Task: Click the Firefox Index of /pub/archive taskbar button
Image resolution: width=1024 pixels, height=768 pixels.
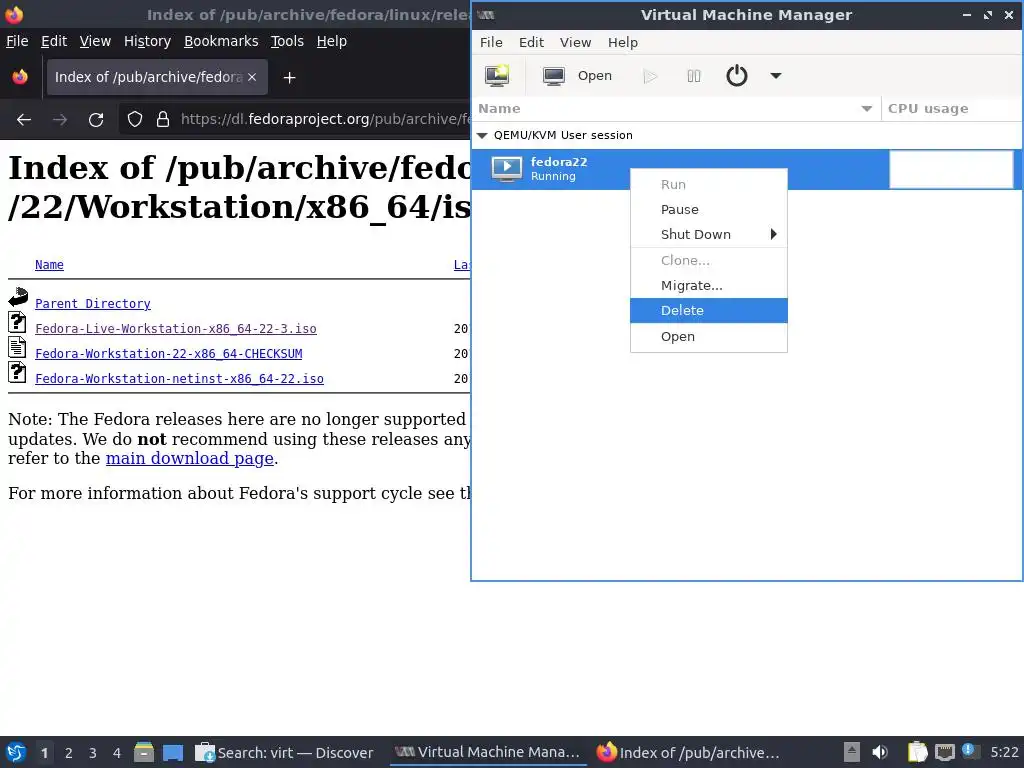Action: pos(690,753)
